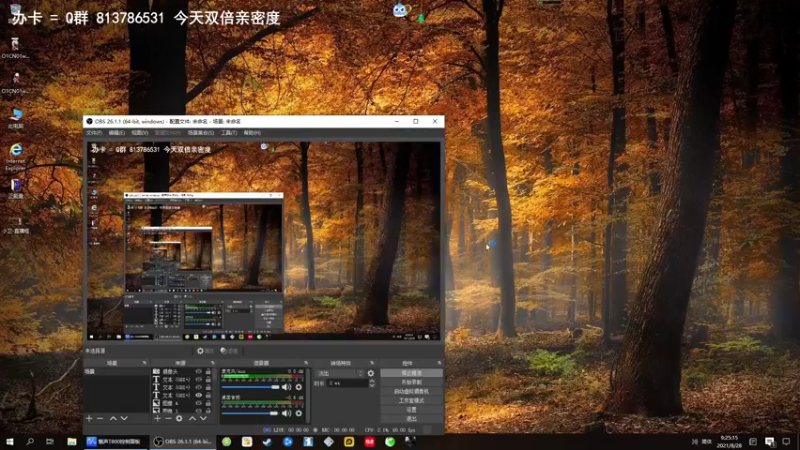Toggle lock on the first text source
Screen dimensions: 800x450
click(x=208, y=380)
